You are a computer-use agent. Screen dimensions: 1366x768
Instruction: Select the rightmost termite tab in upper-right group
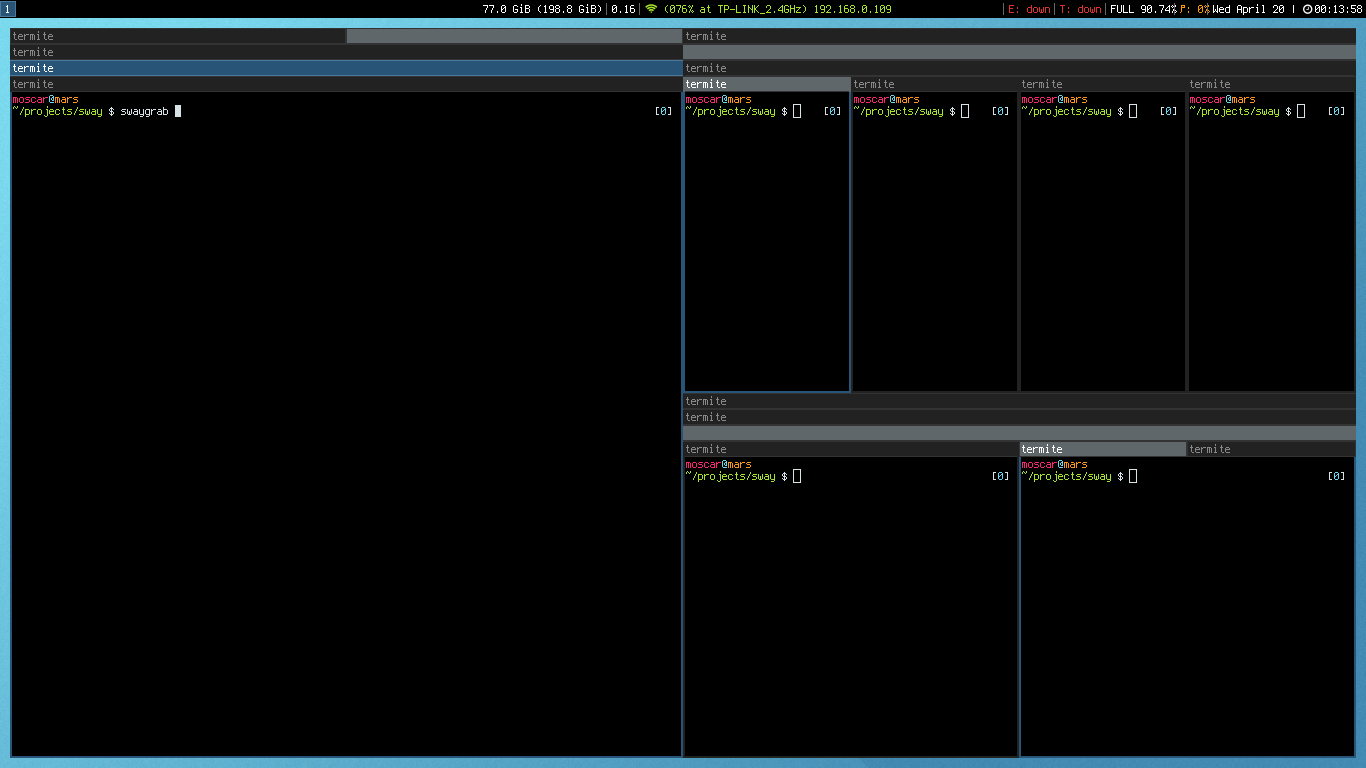pos(1271,84)
